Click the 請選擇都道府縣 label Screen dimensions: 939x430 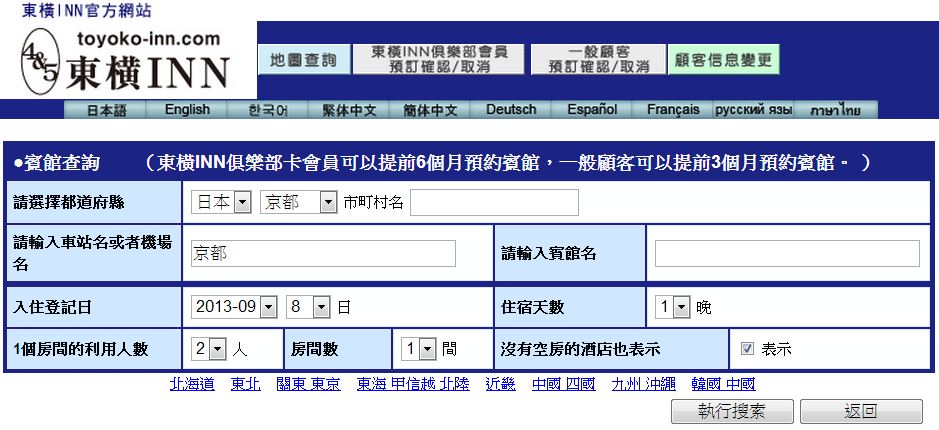click(x=69, y=202)
